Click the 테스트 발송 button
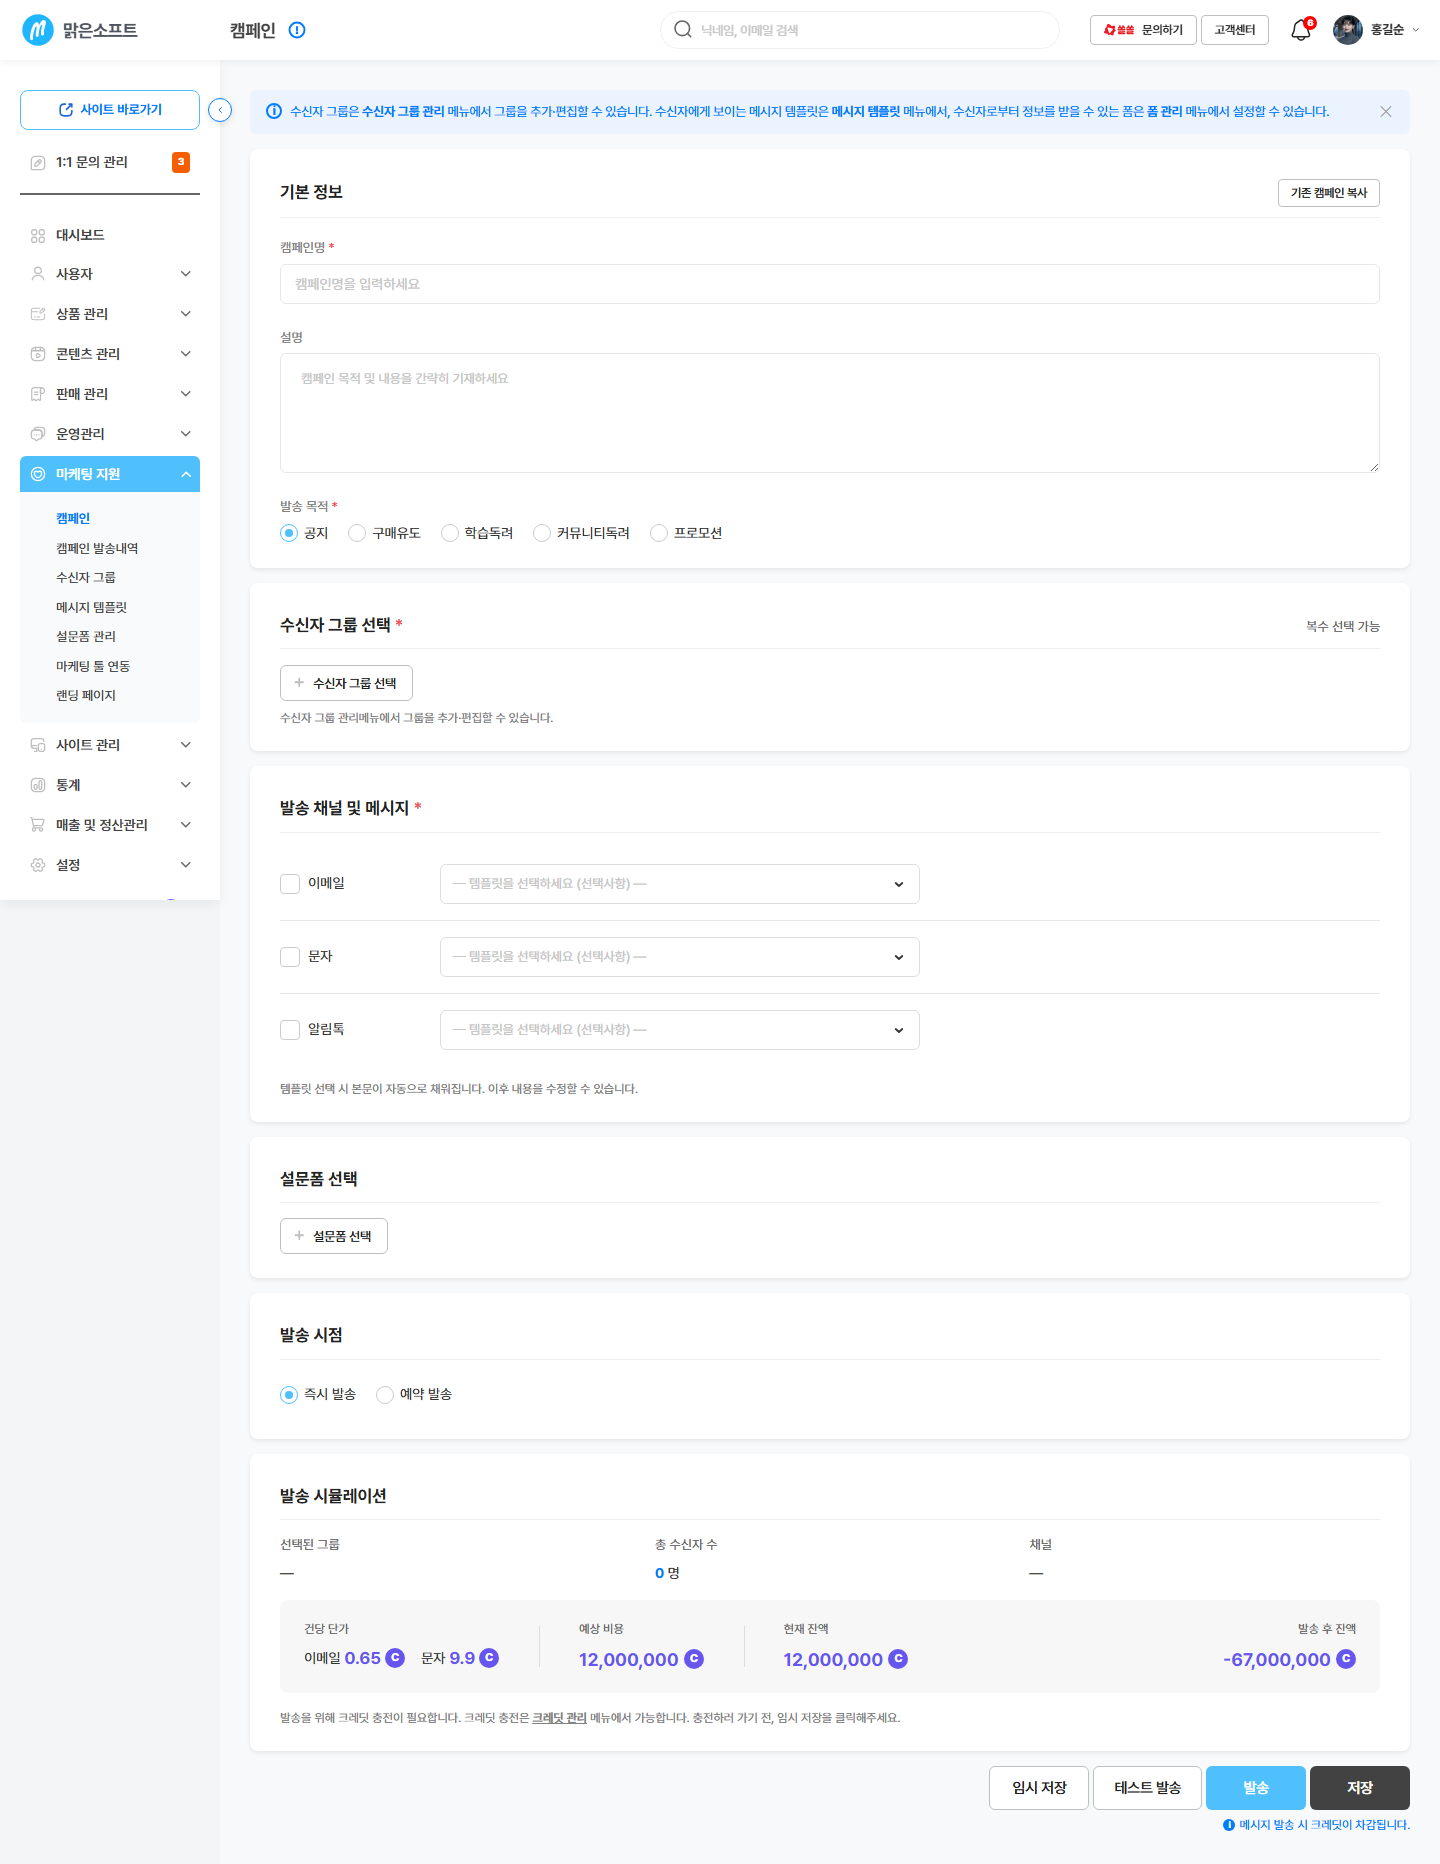Image resolution: width=1440 pixels, height=1864 pixels. tap(1147, 1788)
